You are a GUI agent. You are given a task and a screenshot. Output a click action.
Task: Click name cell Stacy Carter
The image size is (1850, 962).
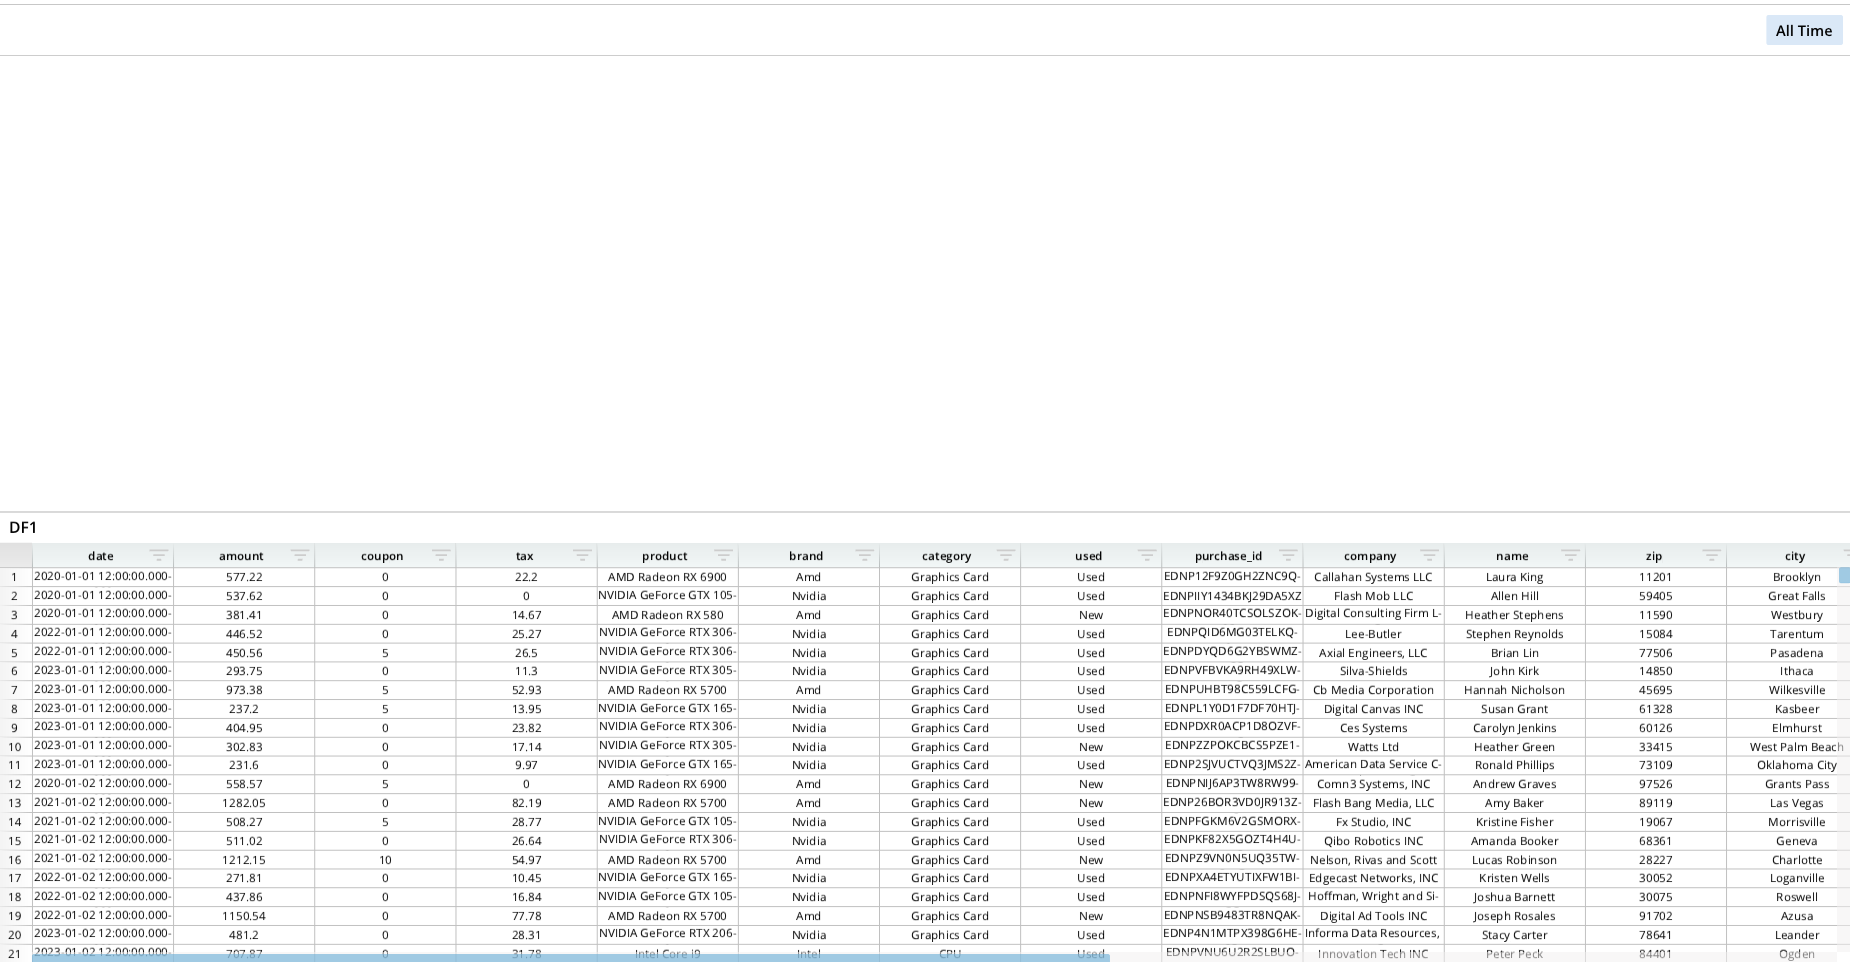point(1514,935)
